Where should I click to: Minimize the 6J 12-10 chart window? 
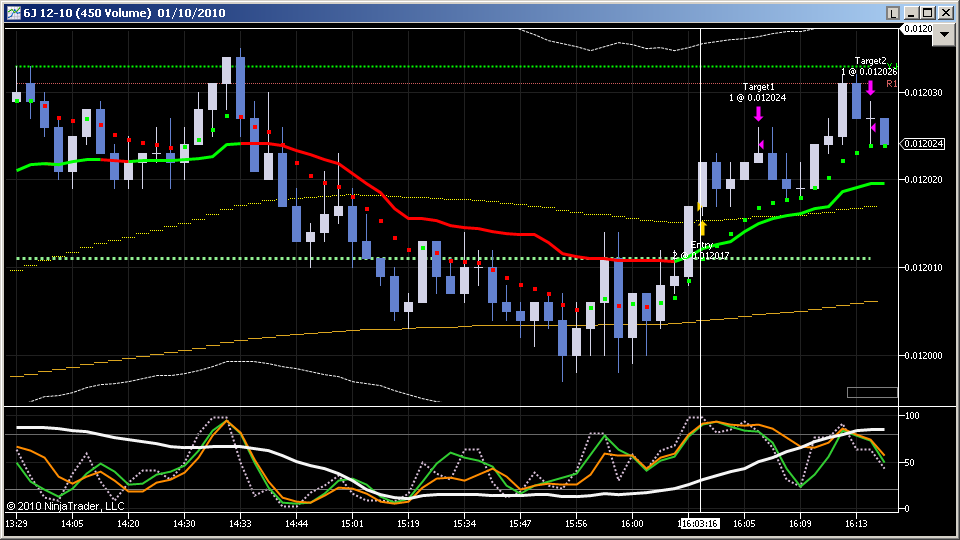(x=912, y=13)
